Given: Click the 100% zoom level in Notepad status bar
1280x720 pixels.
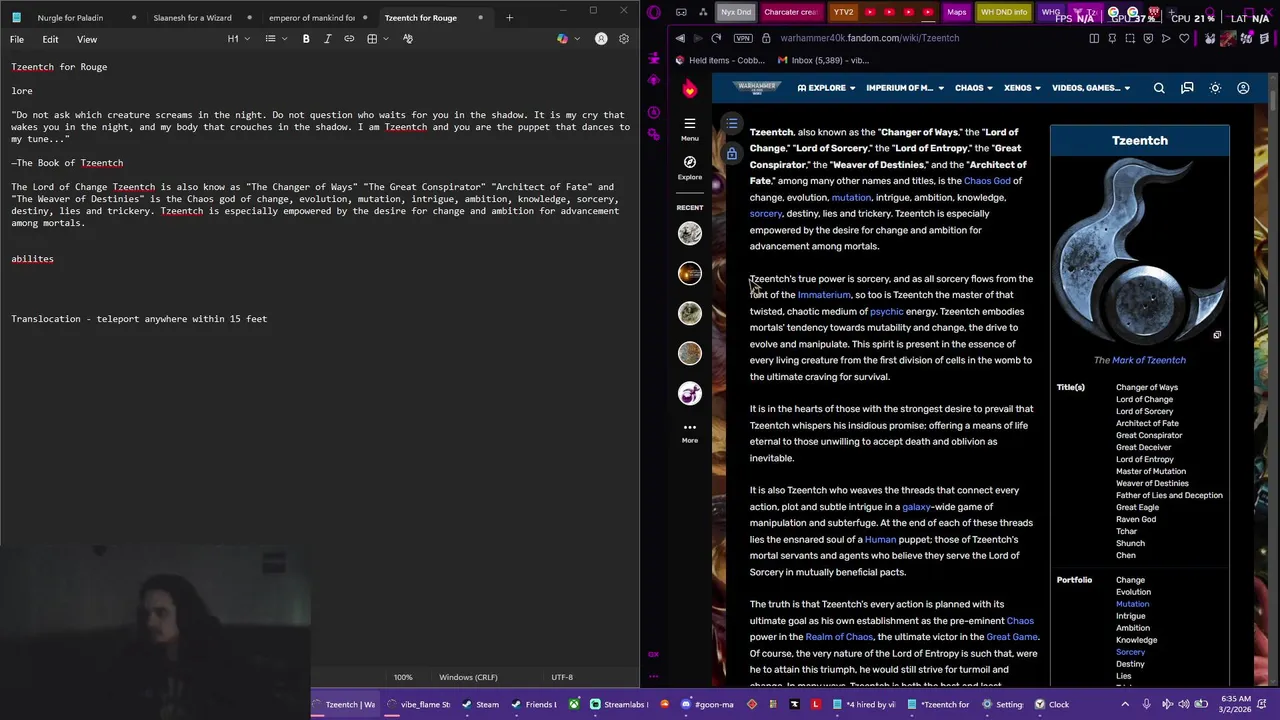Looking at the screenshot, I should (403, 677).
